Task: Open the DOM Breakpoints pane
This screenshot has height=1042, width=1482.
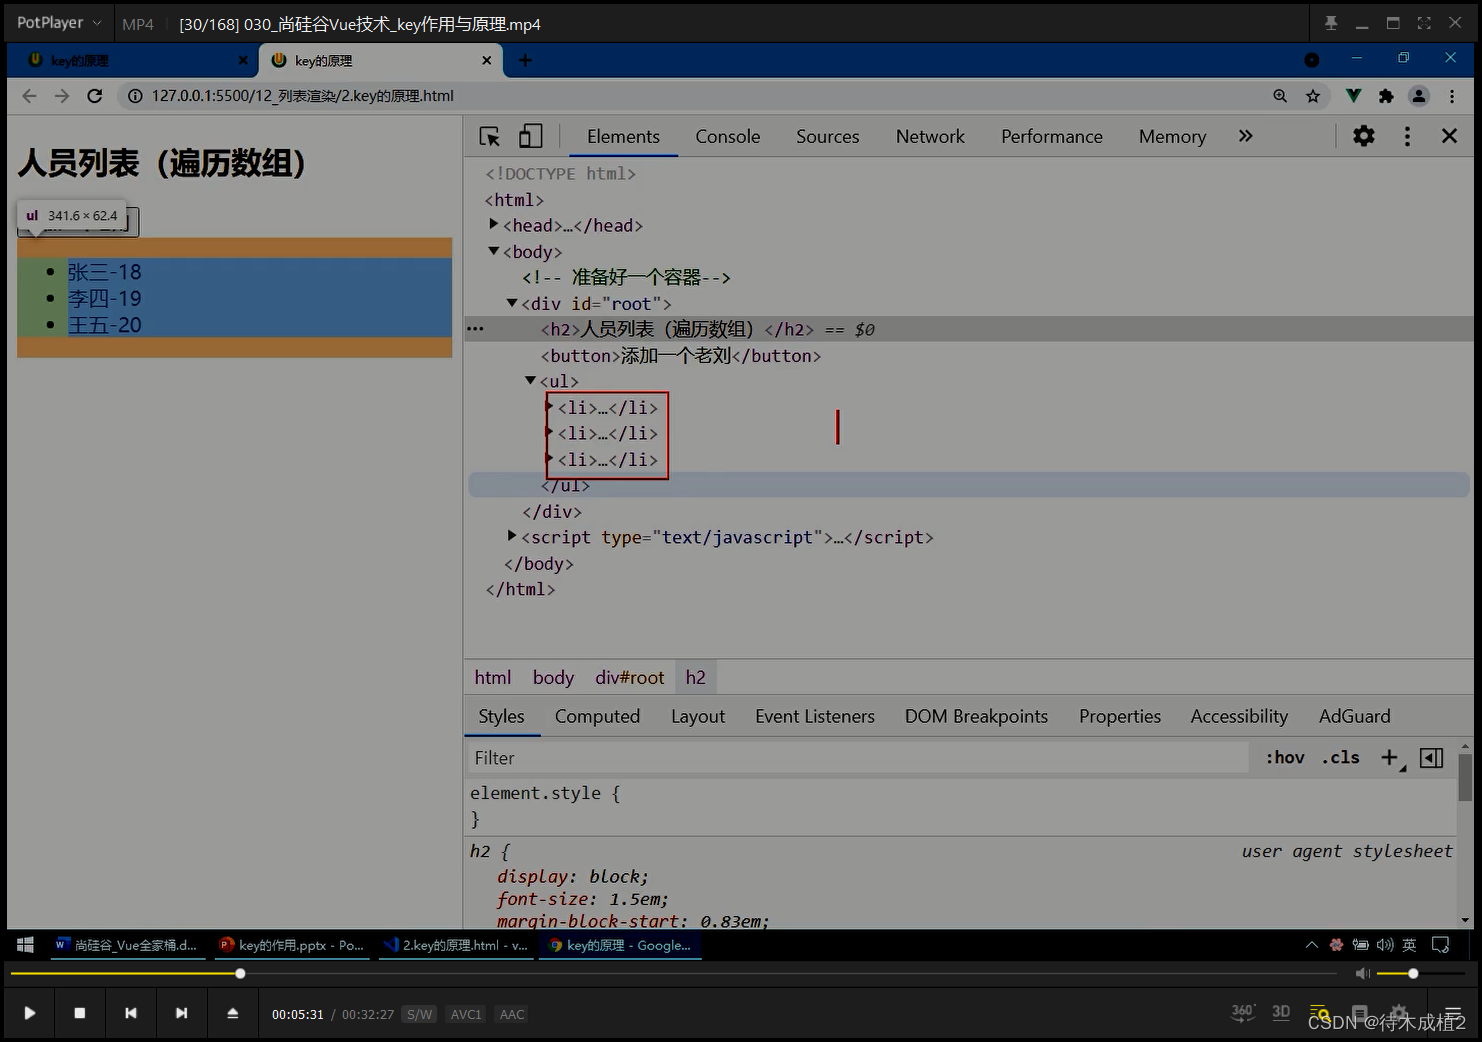Action: point(976,717)
